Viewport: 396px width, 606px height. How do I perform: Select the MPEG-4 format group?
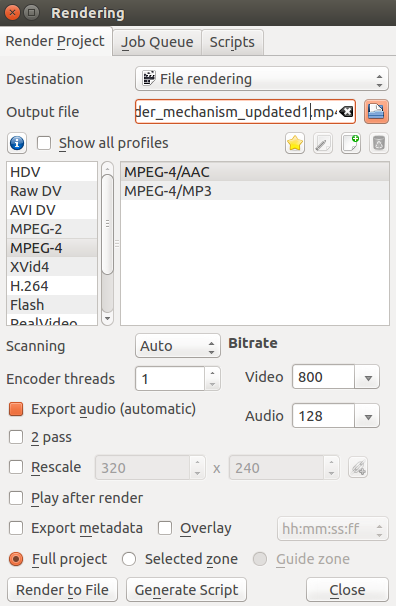[52, 248]
